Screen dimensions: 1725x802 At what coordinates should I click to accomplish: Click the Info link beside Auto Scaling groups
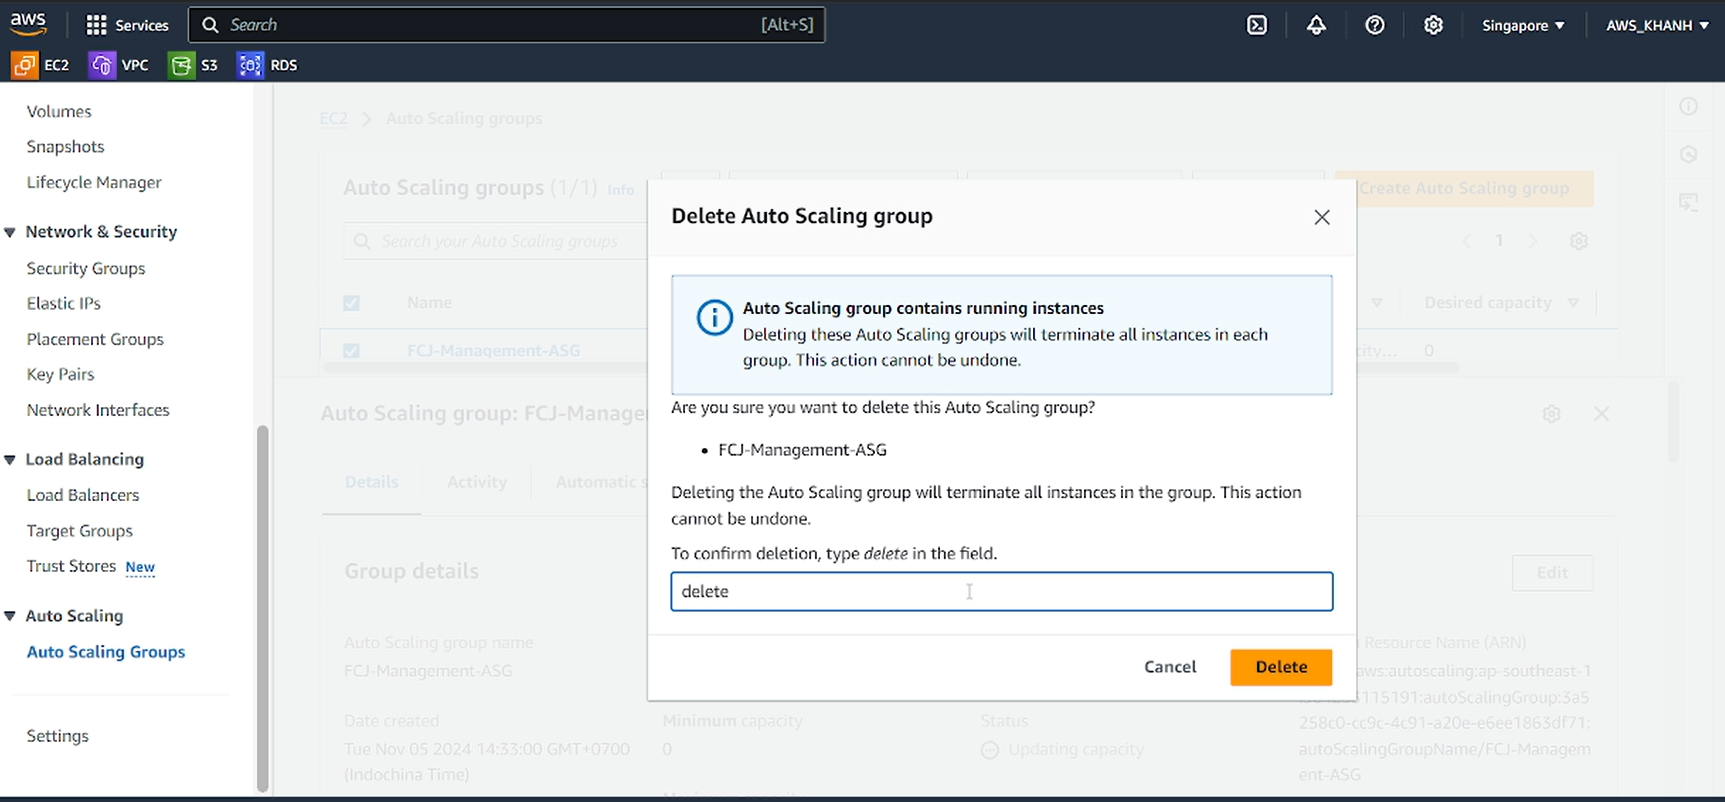pos(620,190)
